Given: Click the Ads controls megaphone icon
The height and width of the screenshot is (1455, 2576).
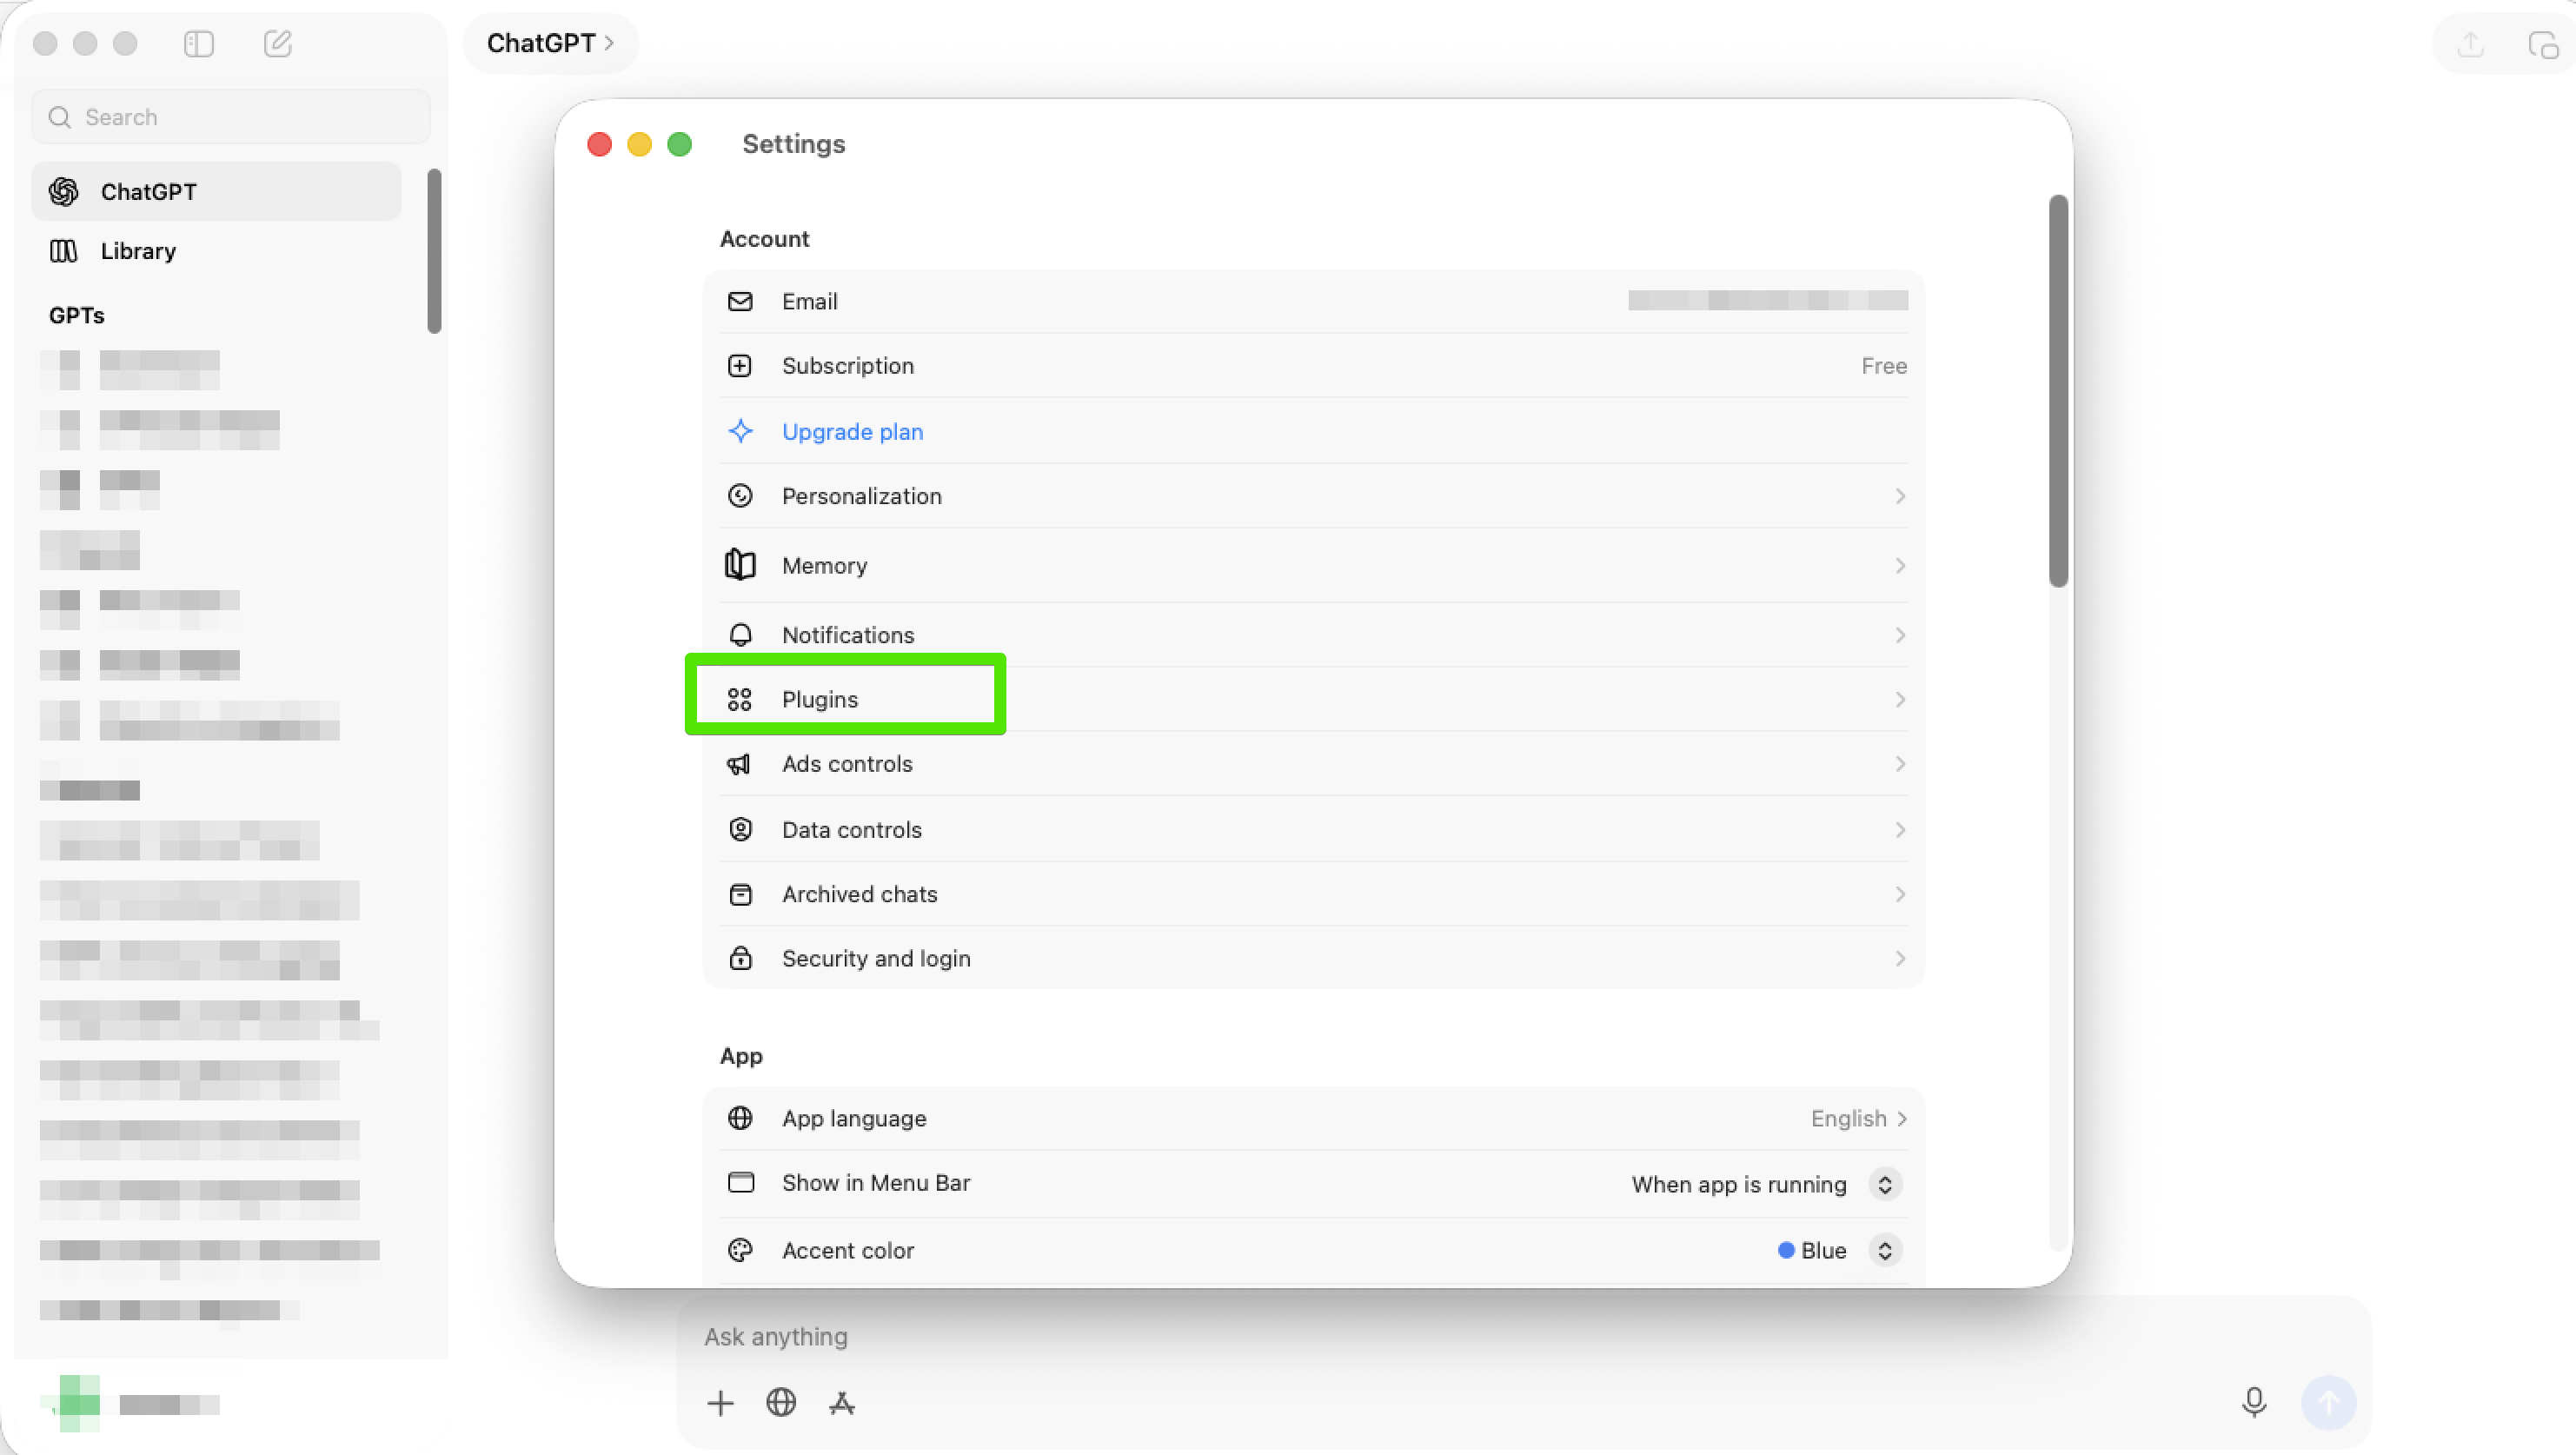Looking at the screenshot, I should [x=739, y=764].
